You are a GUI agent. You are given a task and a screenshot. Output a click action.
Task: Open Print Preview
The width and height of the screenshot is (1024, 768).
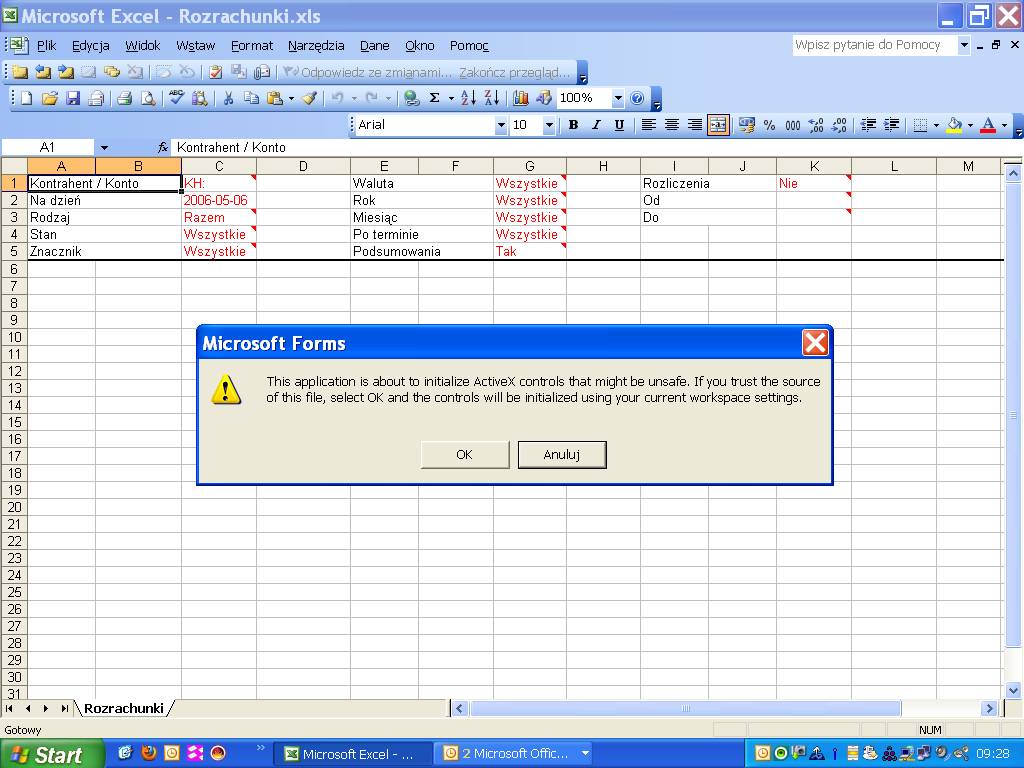click(148, 99)
